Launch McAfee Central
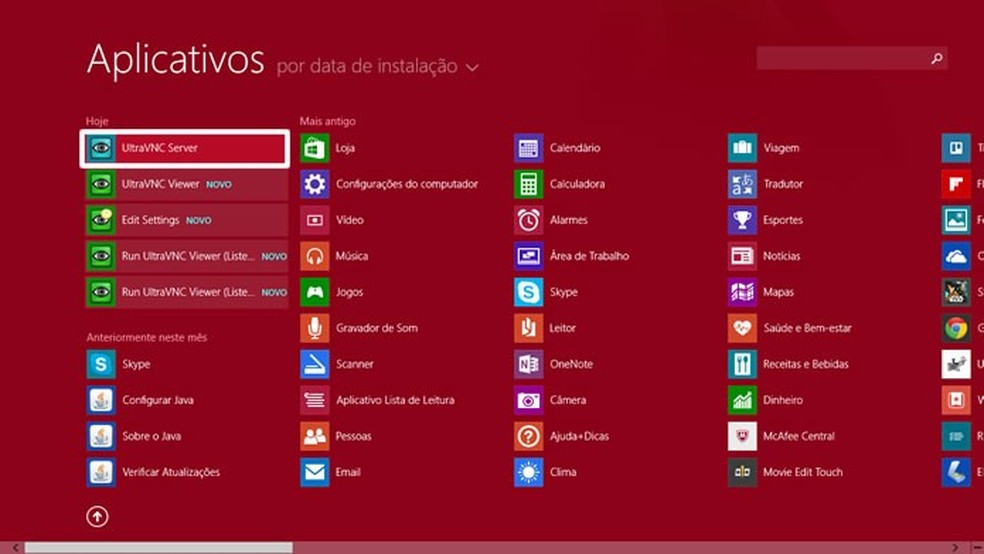The height and width of the screenshot is (554, 984). coord(783,436)
